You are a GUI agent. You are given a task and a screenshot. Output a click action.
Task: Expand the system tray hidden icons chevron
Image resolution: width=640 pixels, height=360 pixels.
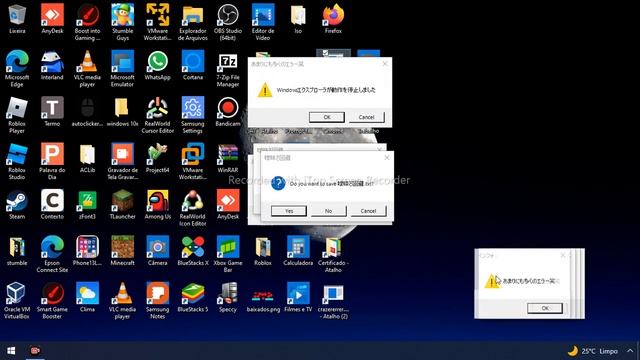click(630, 351)
